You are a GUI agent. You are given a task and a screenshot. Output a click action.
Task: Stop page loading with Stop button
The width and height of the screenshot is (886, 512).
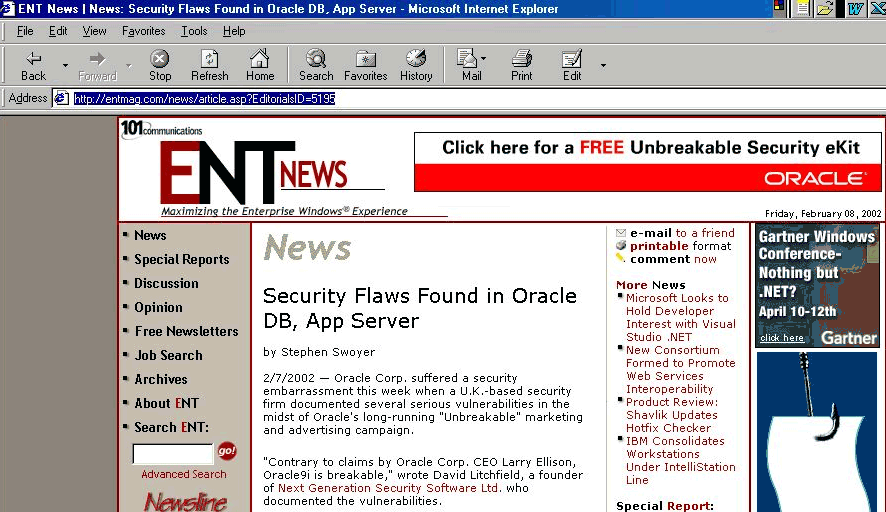click(x=160, y=66)
